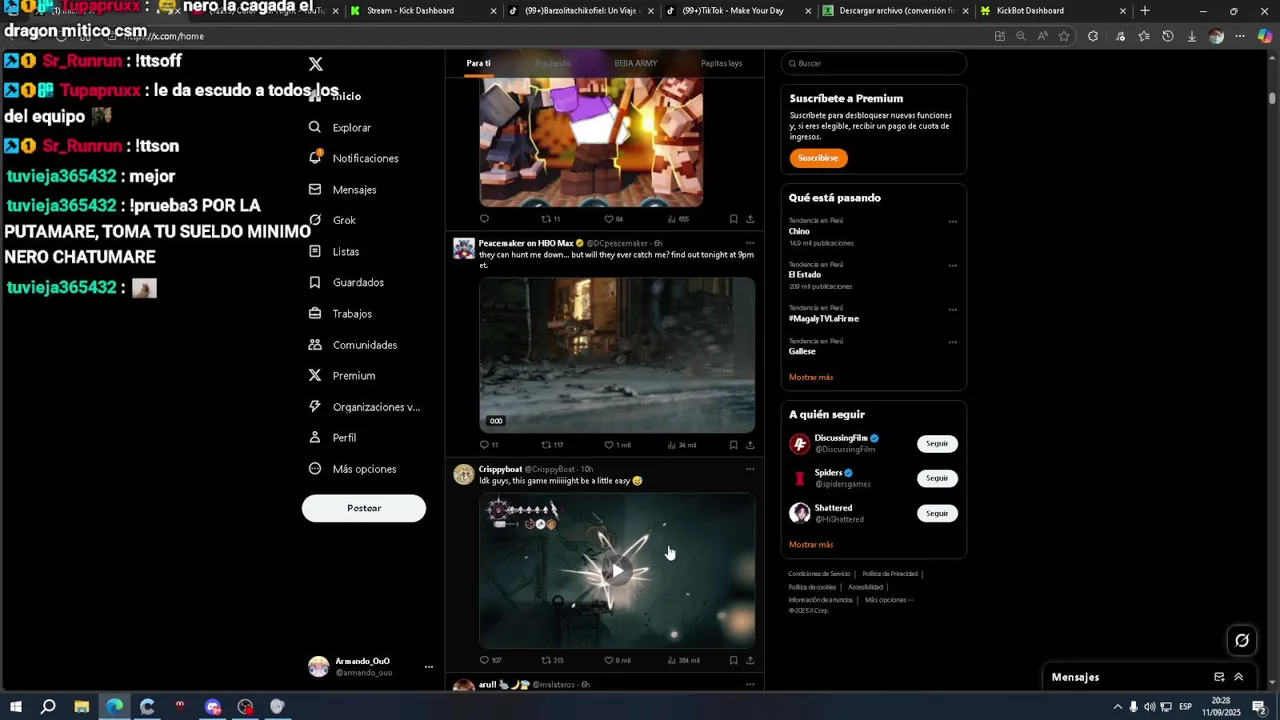
Task: Click the Buscar search field
Action: click(x=874, y=63)
